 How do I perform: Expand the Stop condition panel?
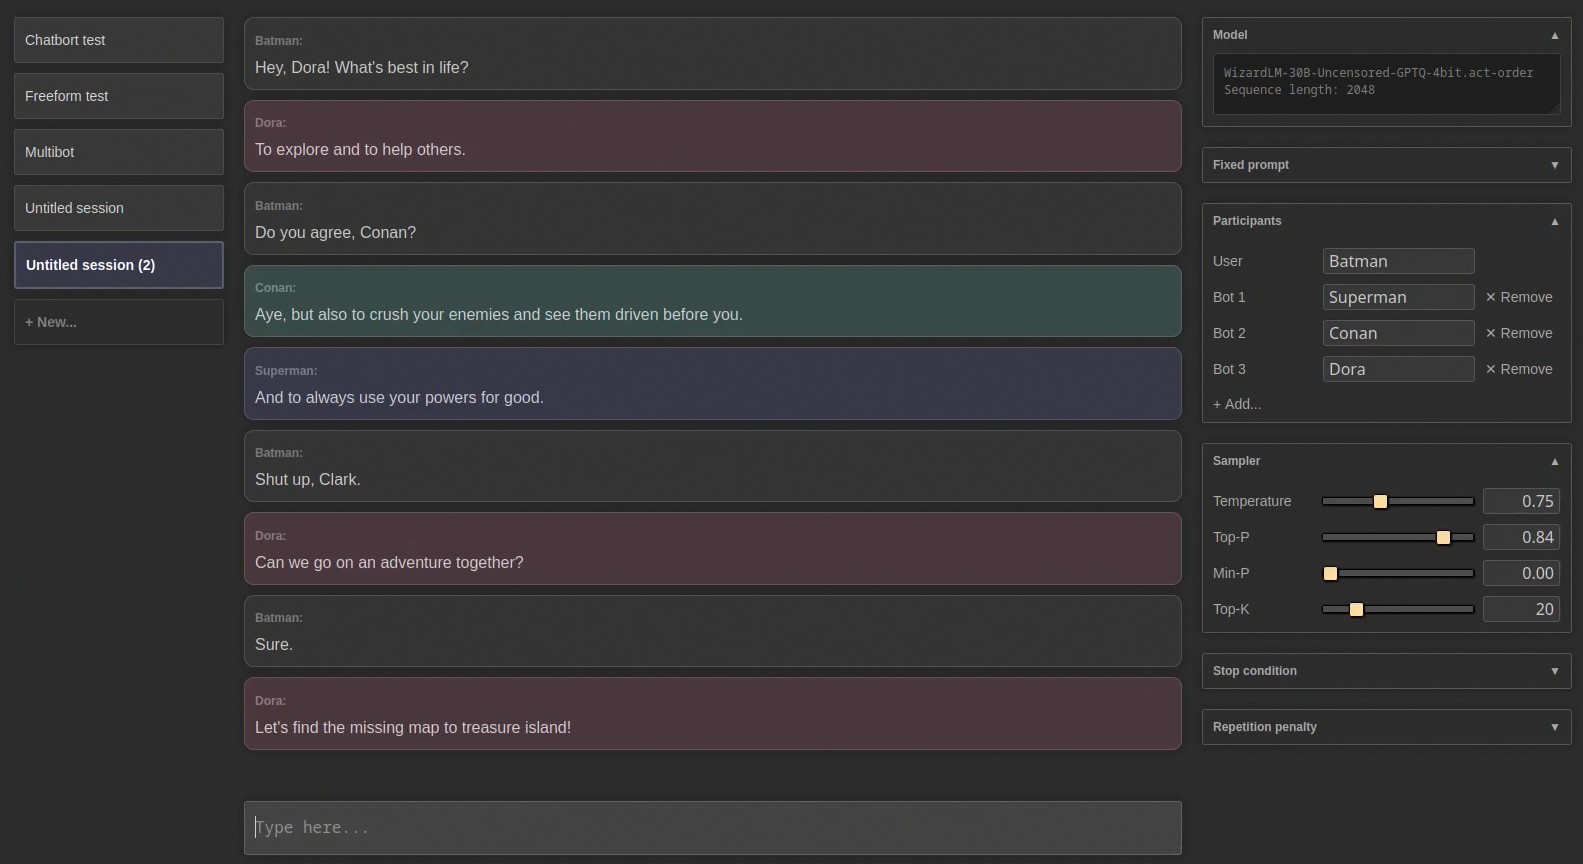click(1554, 671)
